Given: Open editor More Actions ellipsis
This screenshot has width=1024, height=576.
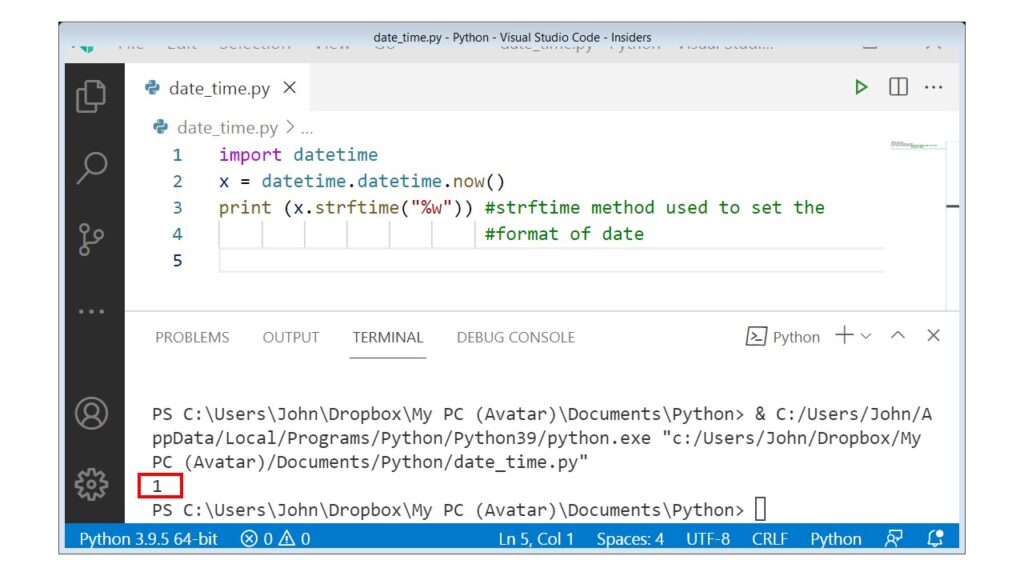Looking at the screenshot, I should tap(933, 87).
